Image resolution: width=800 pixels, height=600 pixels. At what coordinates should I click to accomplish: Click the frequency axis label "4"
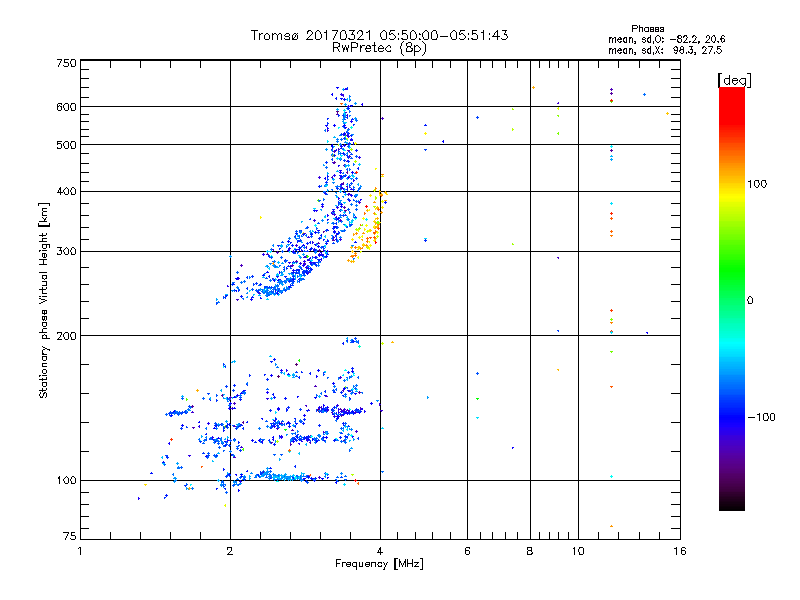pyautogui.click(x=380, y=551)
